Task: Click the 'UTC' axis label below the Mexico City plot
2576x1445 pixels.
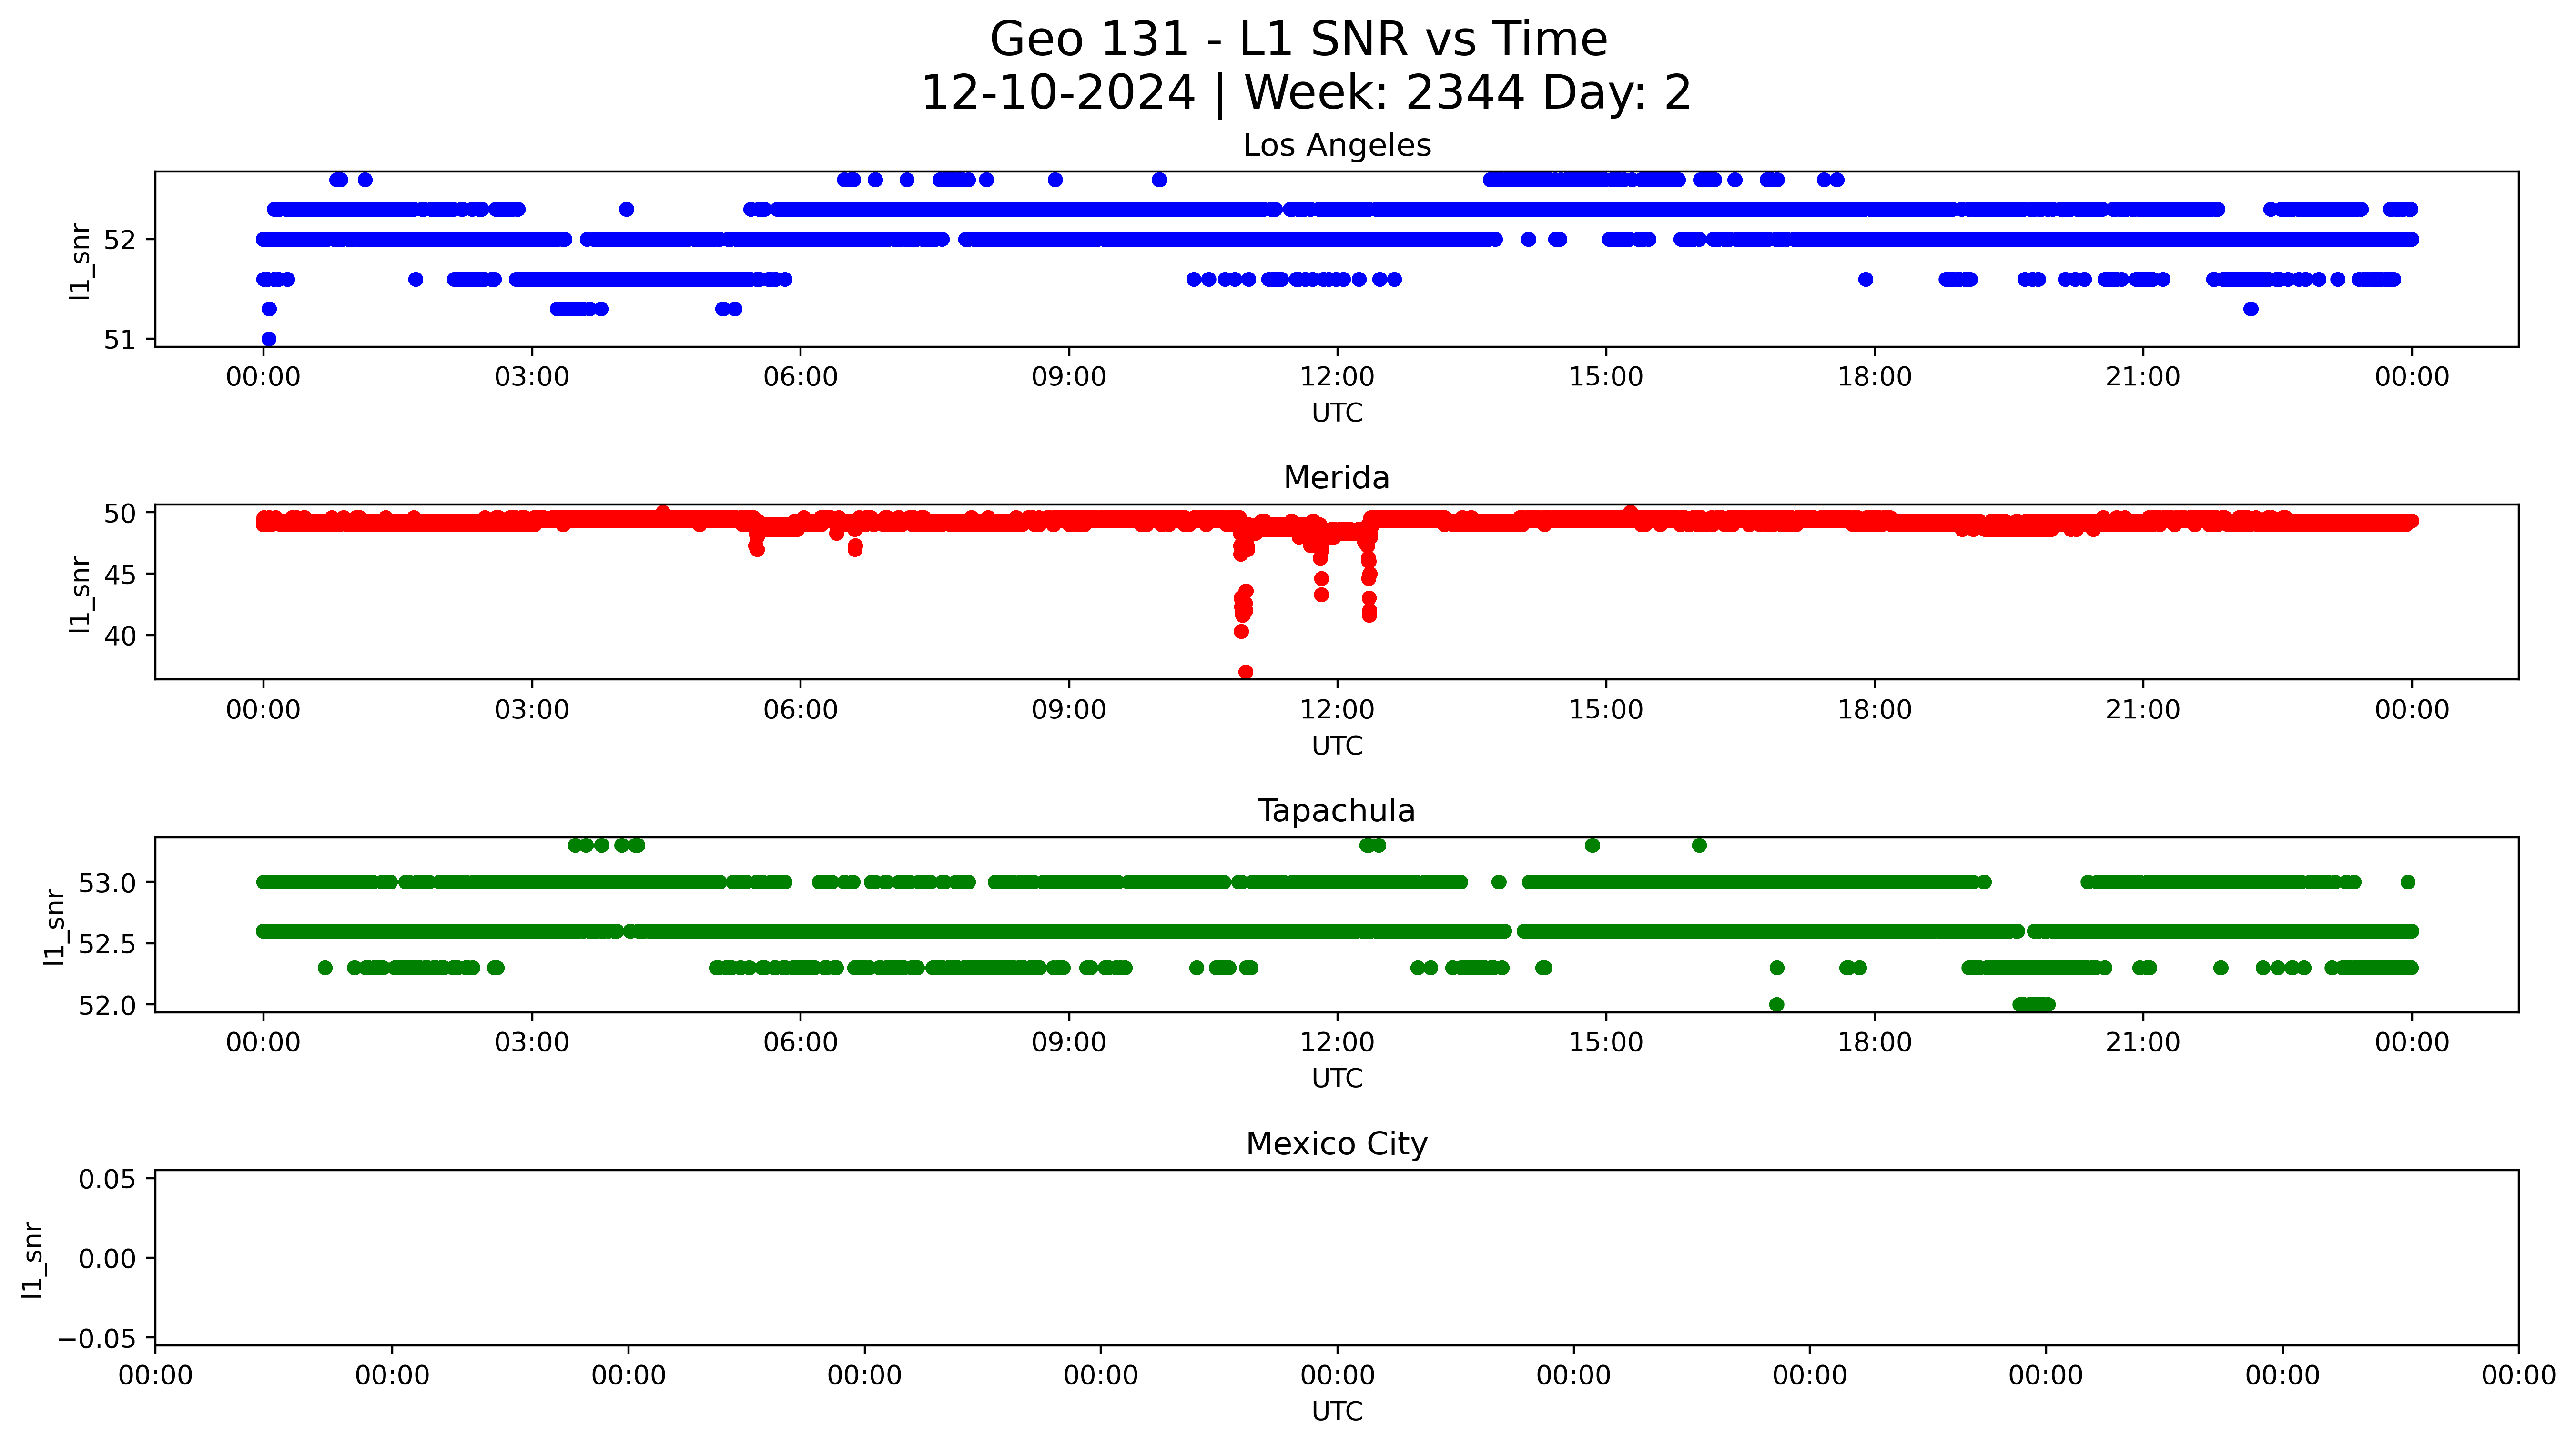Action: [1337, 1411]
